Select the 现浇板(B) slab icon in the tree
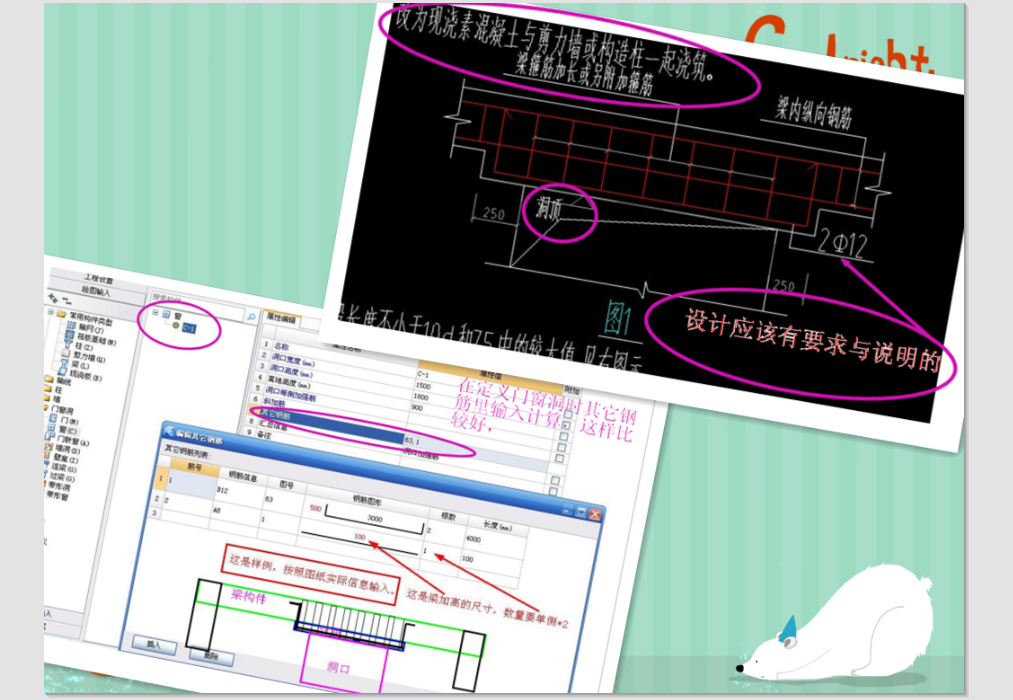The height and width of the screenshot is (700, 1013). coord(63,371)
